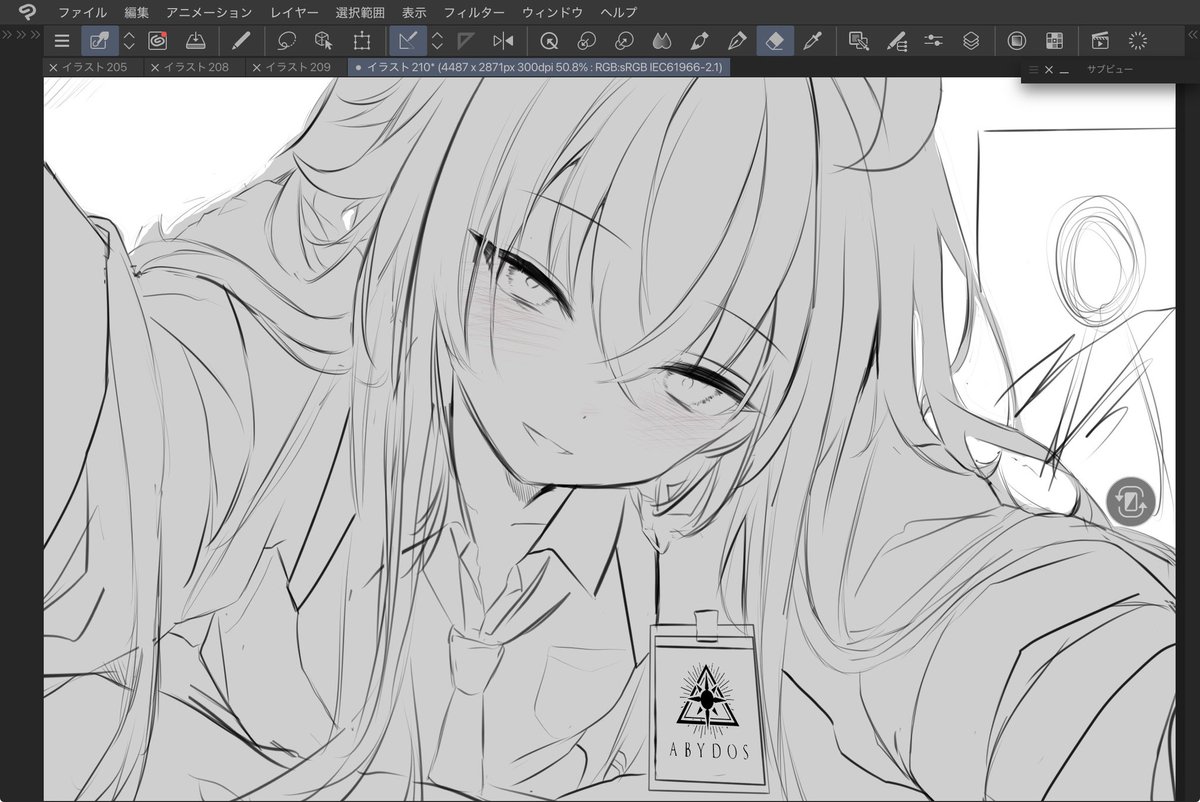The image size is (1200, 802).
Task: Click the Flip Horizontal mirror icon
Action: point(503,41)
